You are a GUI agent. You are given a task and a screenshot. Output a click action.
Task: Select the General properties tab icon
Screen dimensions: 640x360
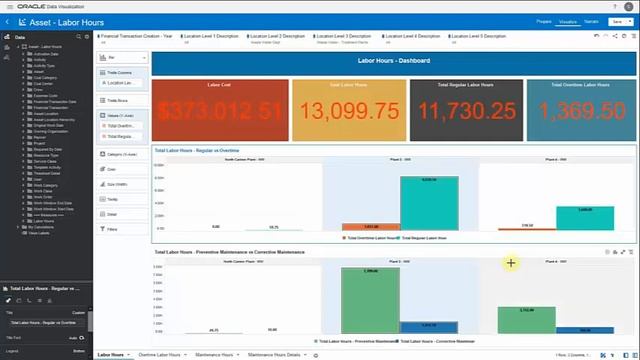[x=8, y=300]
